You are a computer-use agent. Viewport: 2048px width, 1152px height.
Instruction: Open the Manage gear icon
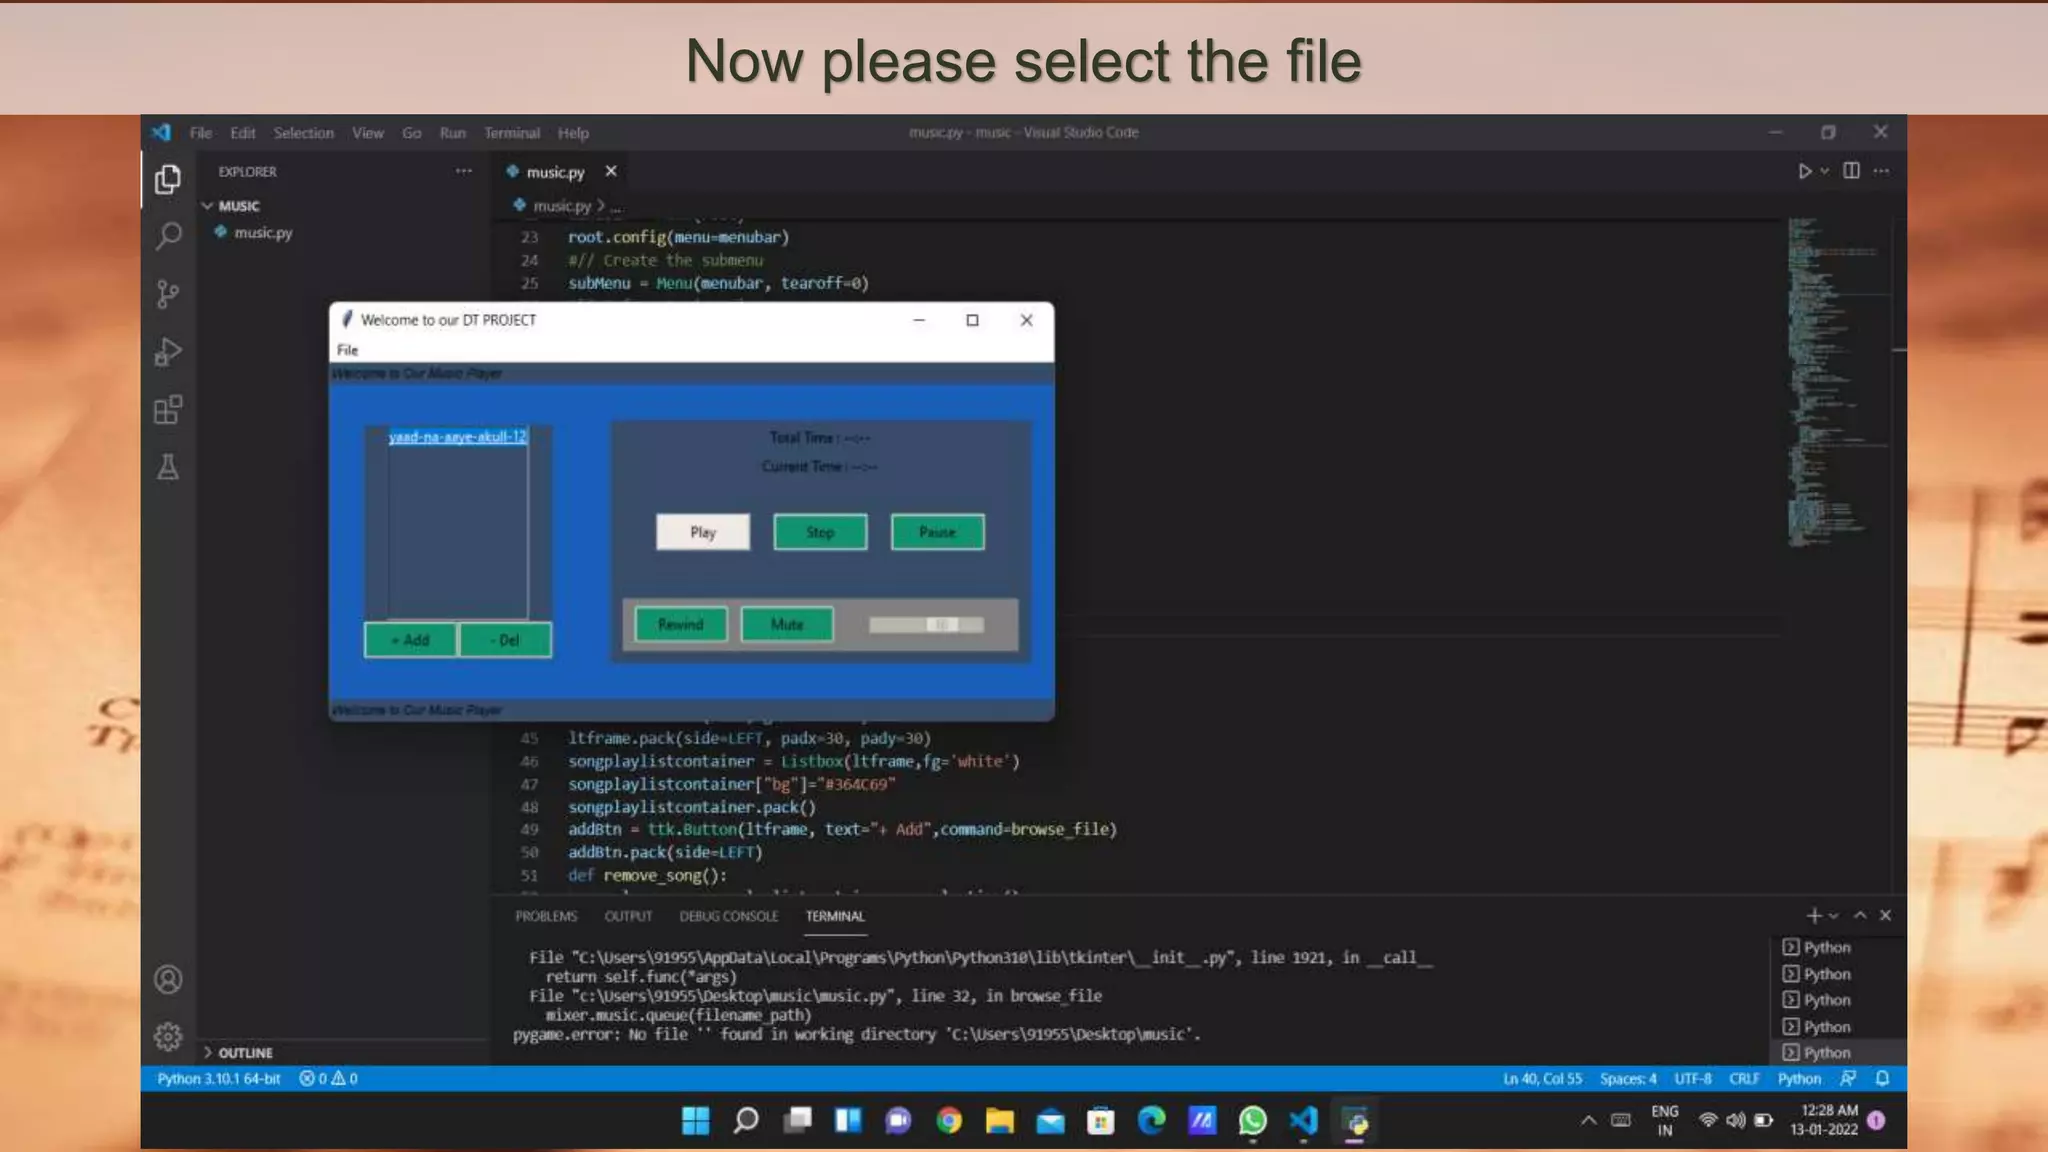(x=168, y=1036)
